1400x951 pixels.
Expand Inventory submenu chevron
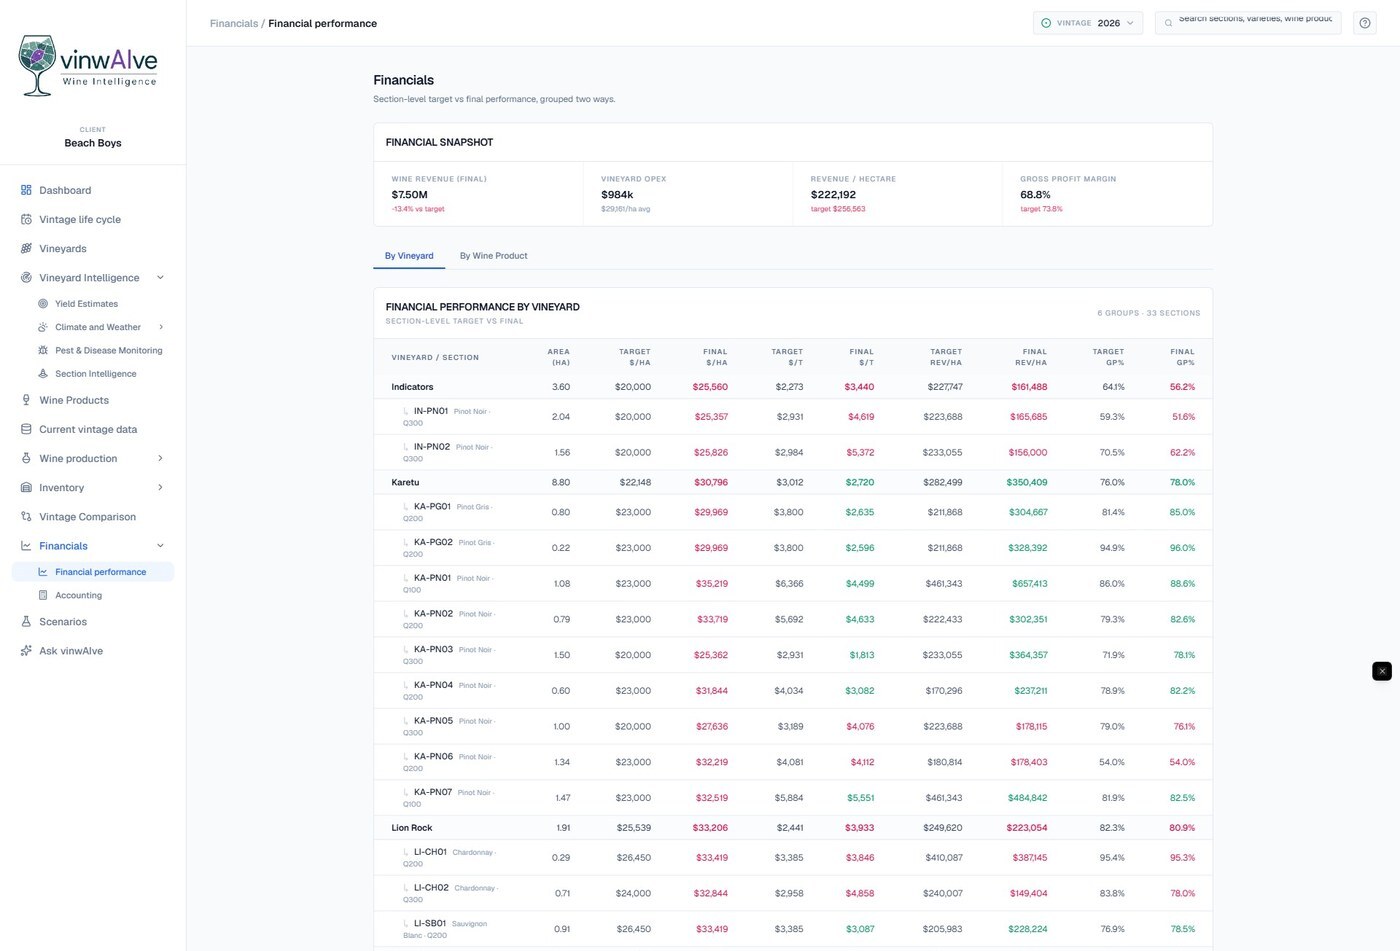pyautogui.click(x=160, y=487)
